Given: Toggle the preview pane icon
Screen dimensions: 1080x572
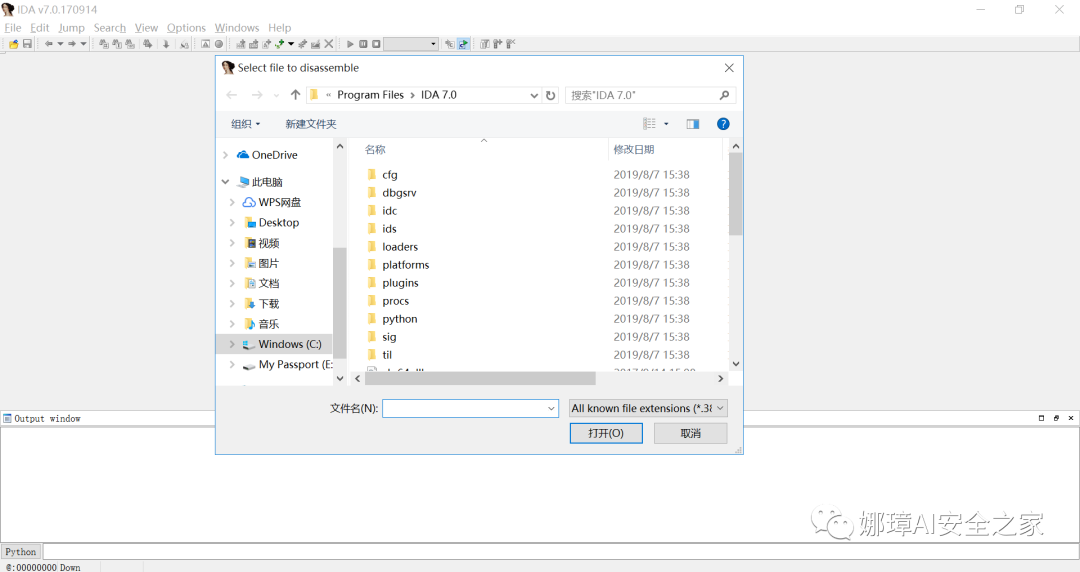Looking at the screenshot, I should 693,124.
